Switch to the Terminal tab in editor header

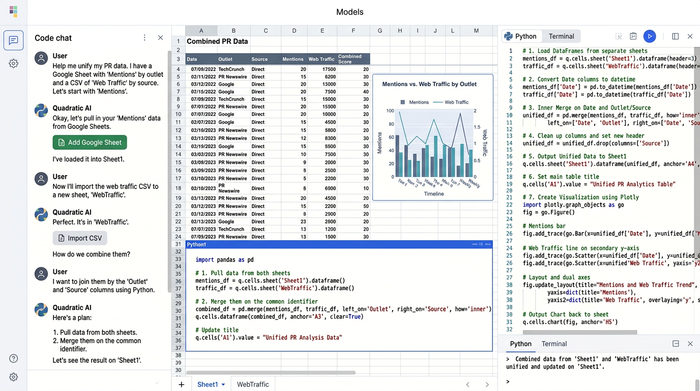(561, 36)
